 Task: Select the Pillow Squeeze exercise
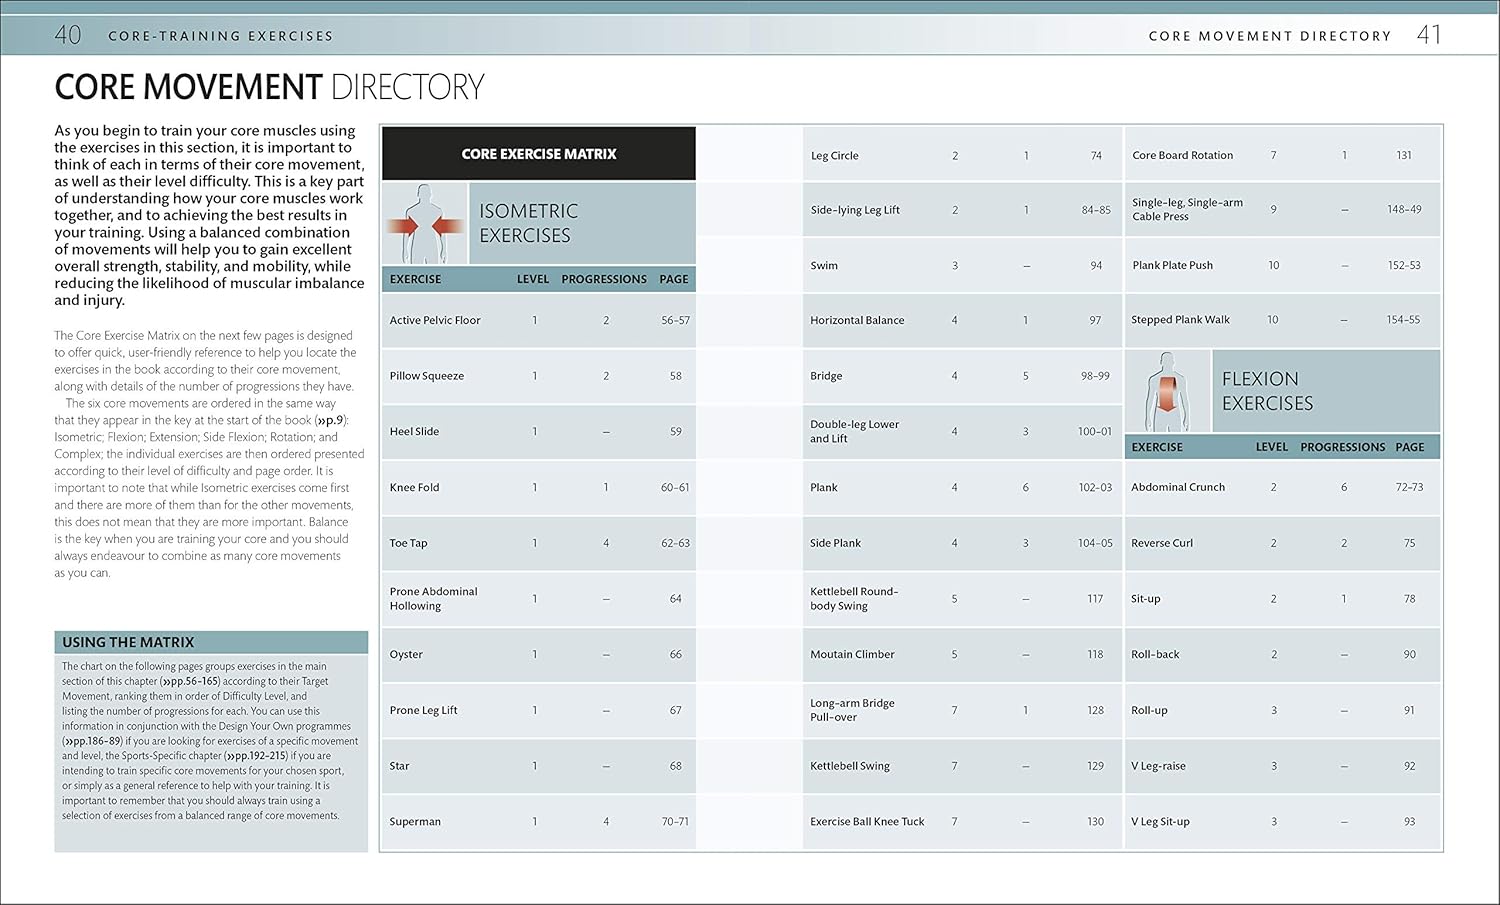point(427,376)
